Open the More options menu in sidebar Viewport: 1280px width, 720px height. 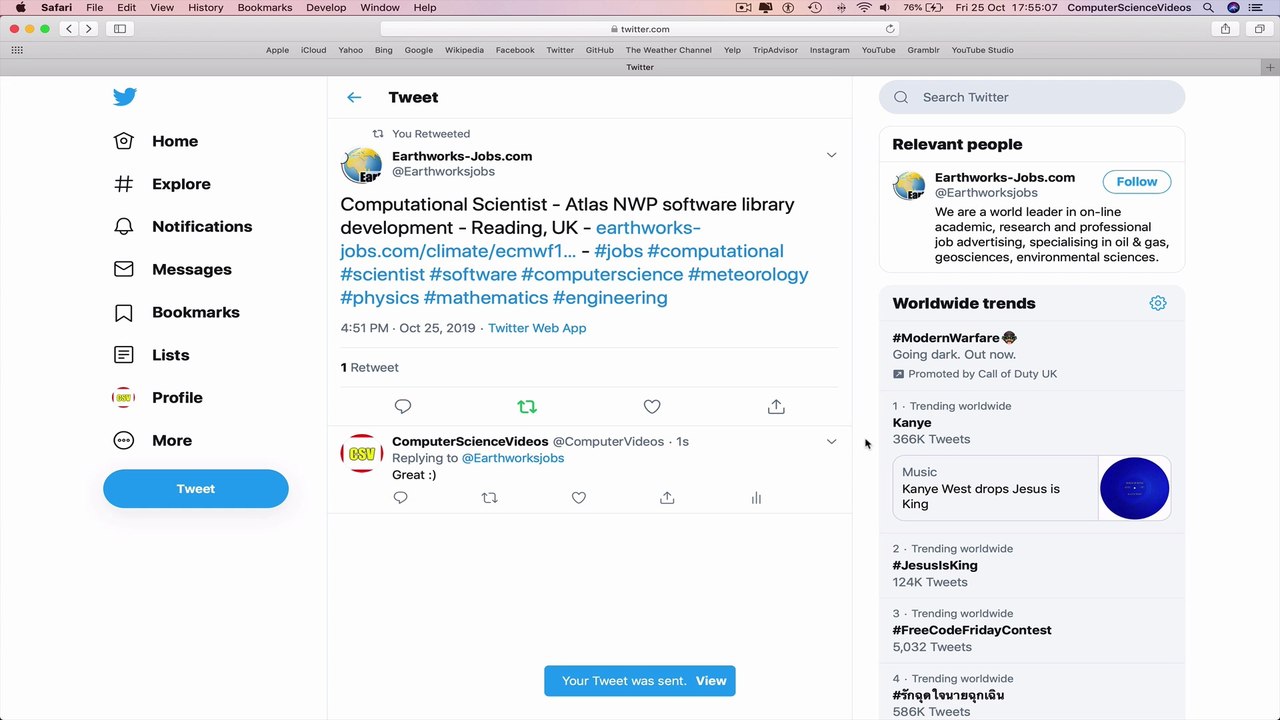click(152, 441)
